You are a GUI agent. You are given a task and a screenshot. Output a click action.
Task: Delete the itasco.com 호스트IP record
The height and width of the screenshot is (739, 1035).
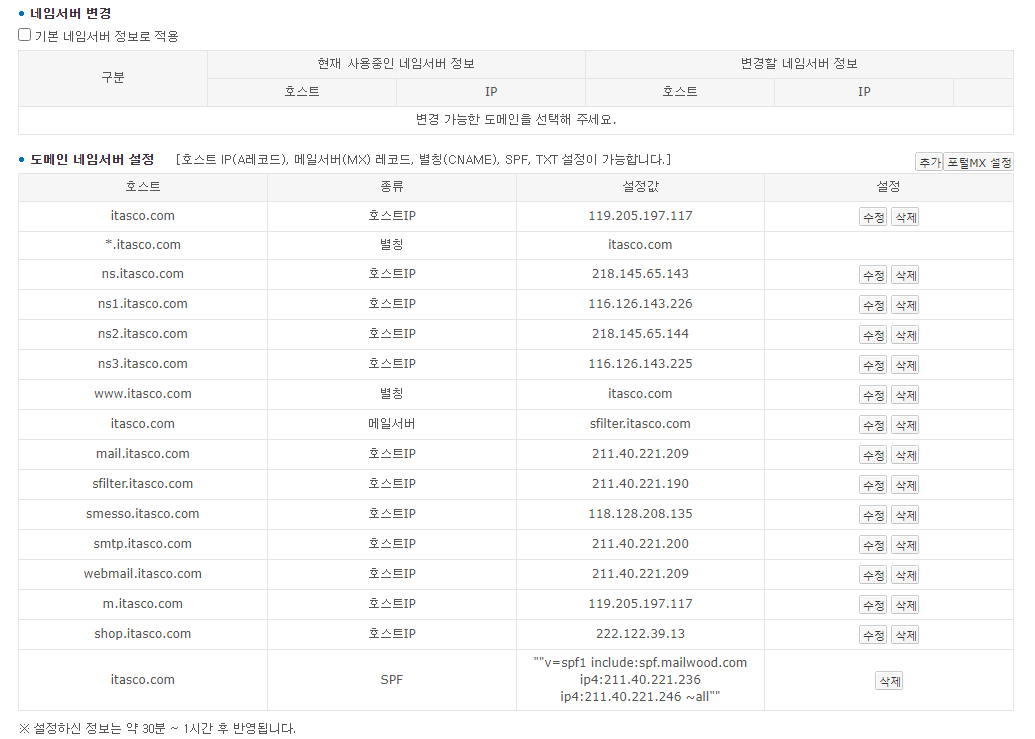click(x=905, y=217)
